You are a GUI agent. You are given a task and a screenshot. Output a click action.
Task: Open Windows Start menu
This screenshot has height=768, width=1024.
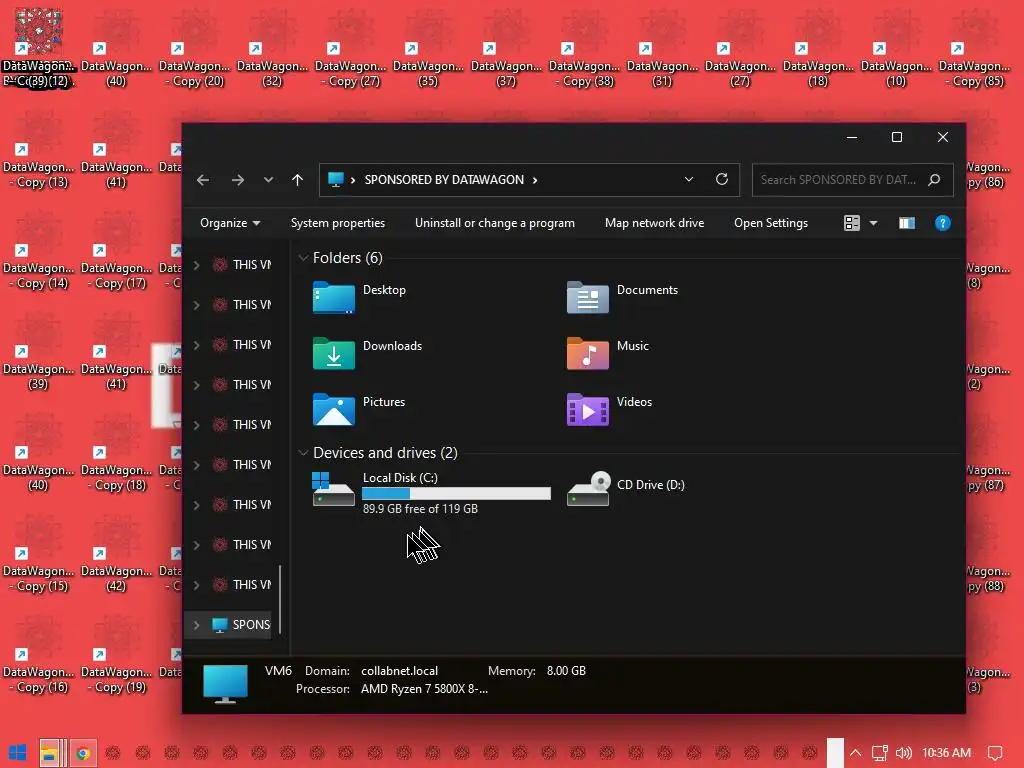18,753
